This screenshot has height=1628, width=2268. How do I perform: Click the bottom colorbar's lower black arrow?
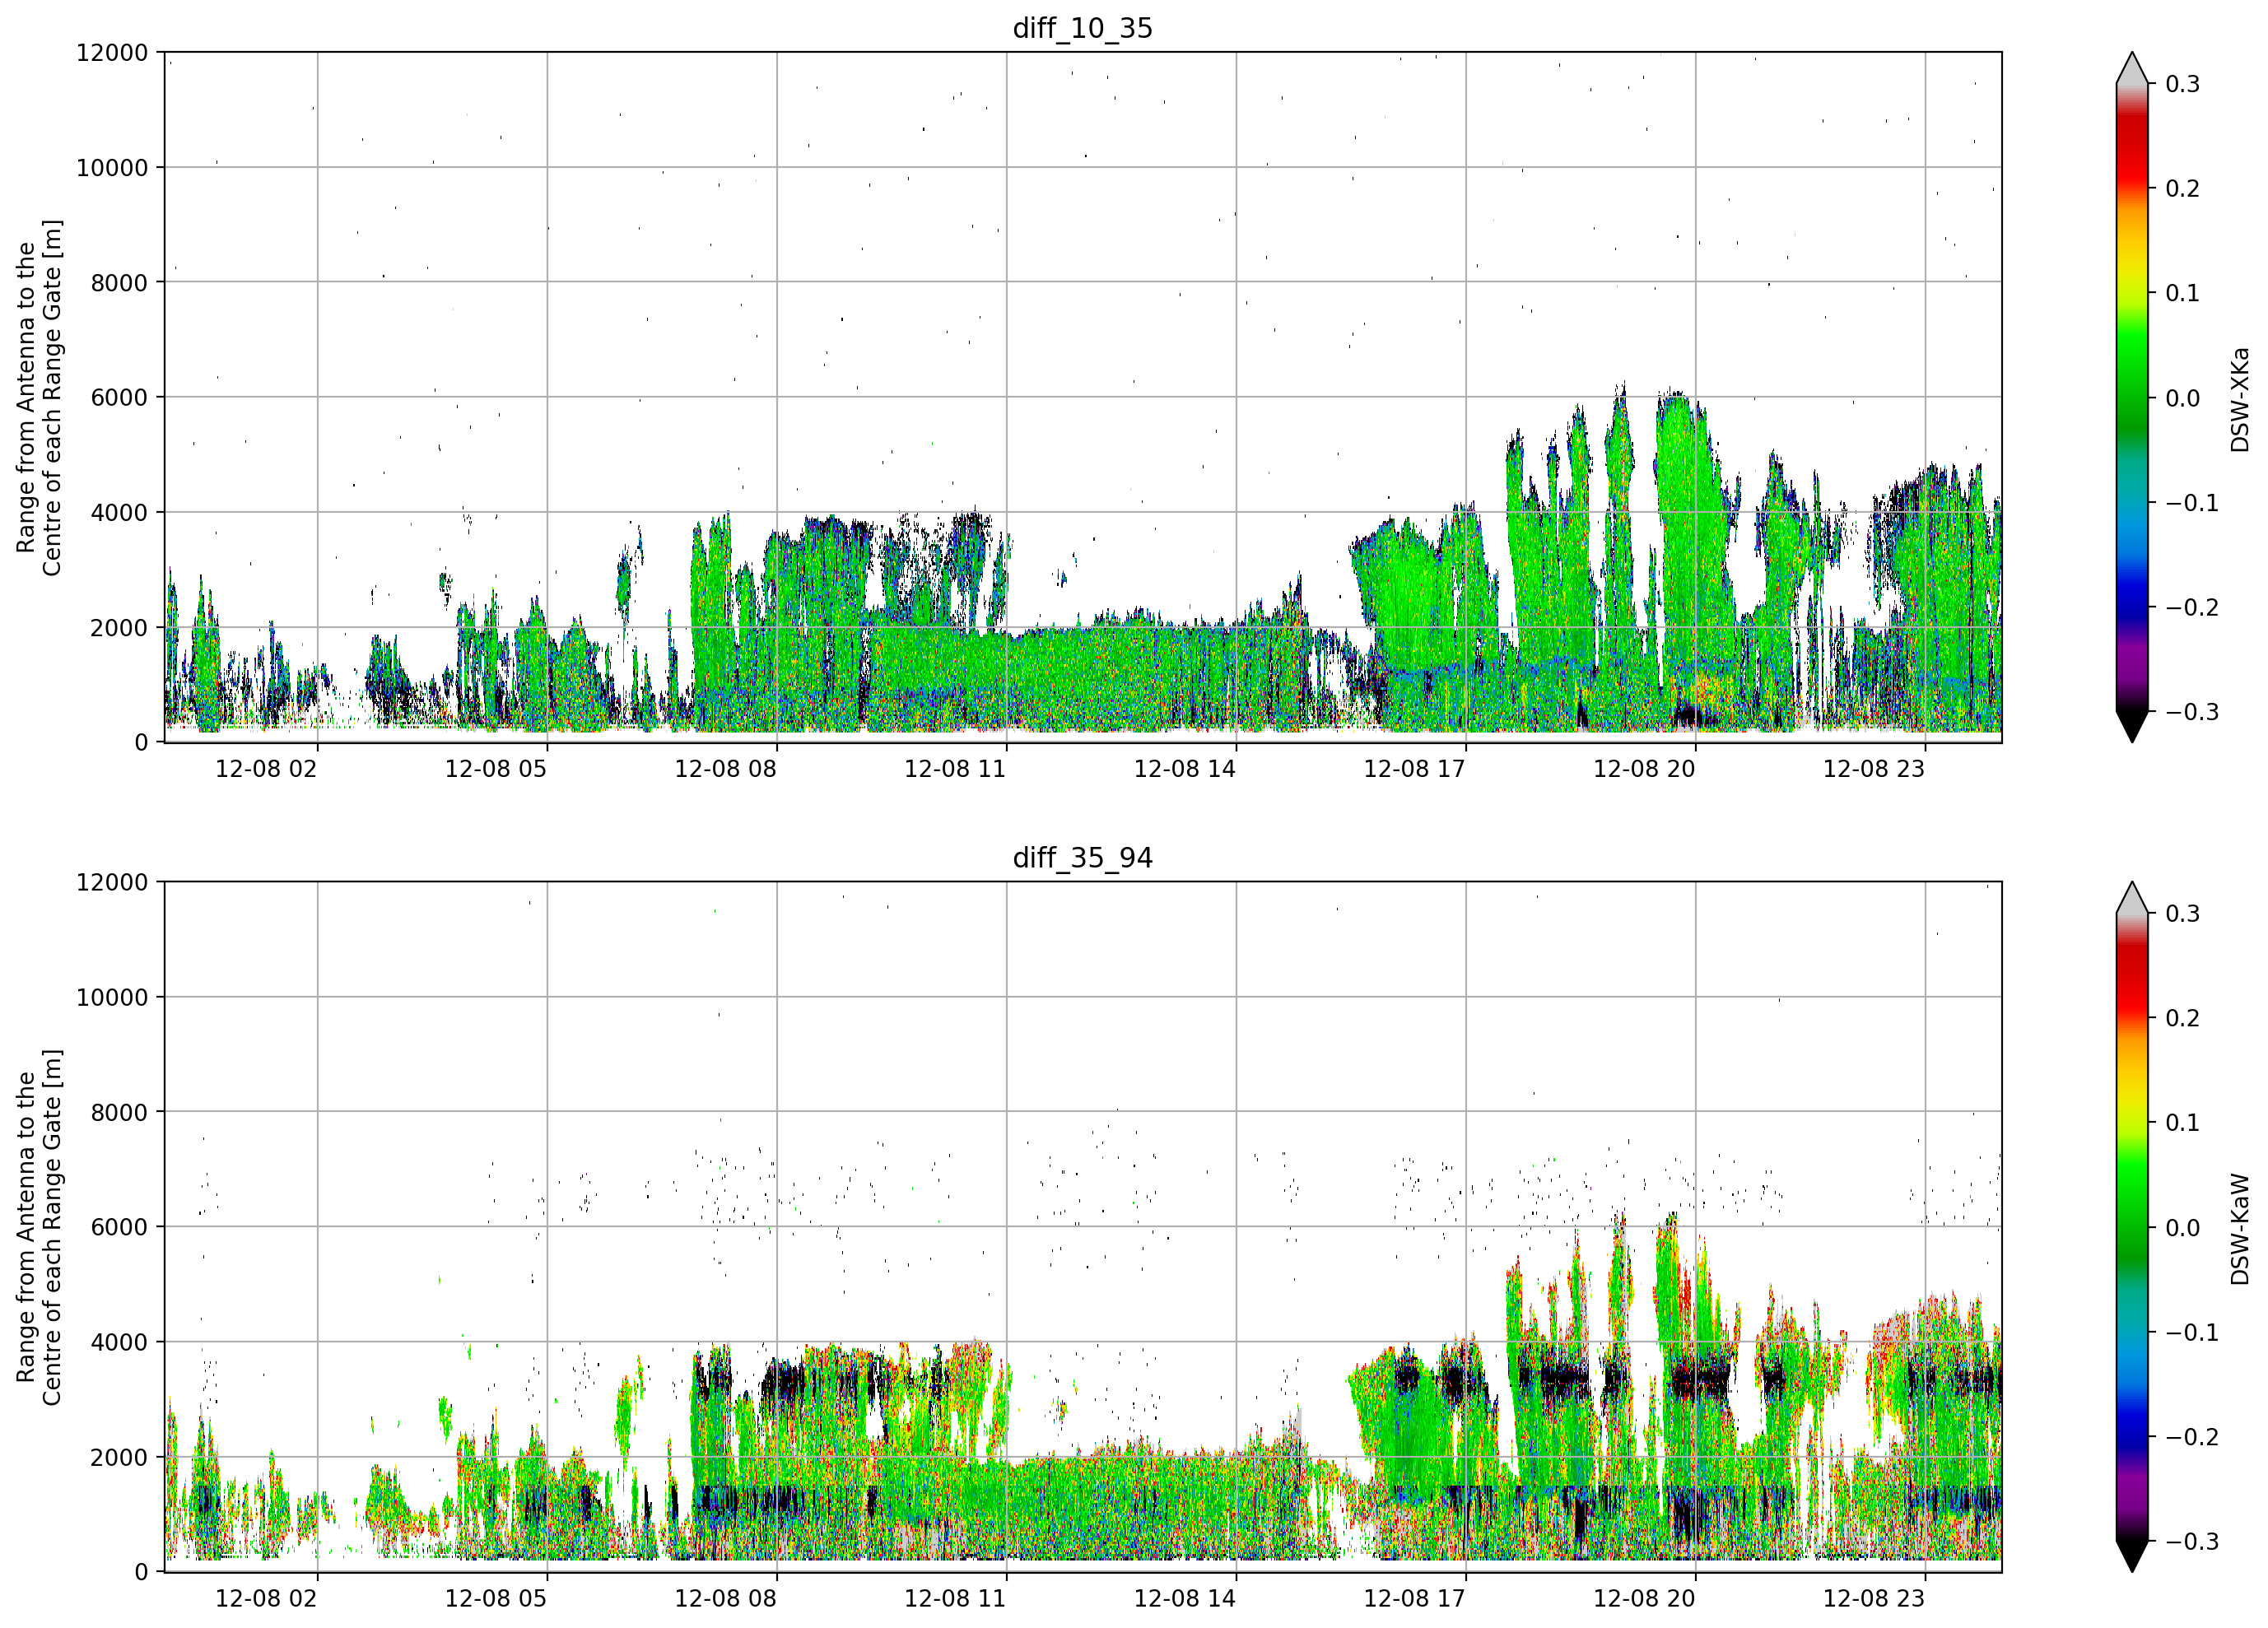pos(2132,1556)
